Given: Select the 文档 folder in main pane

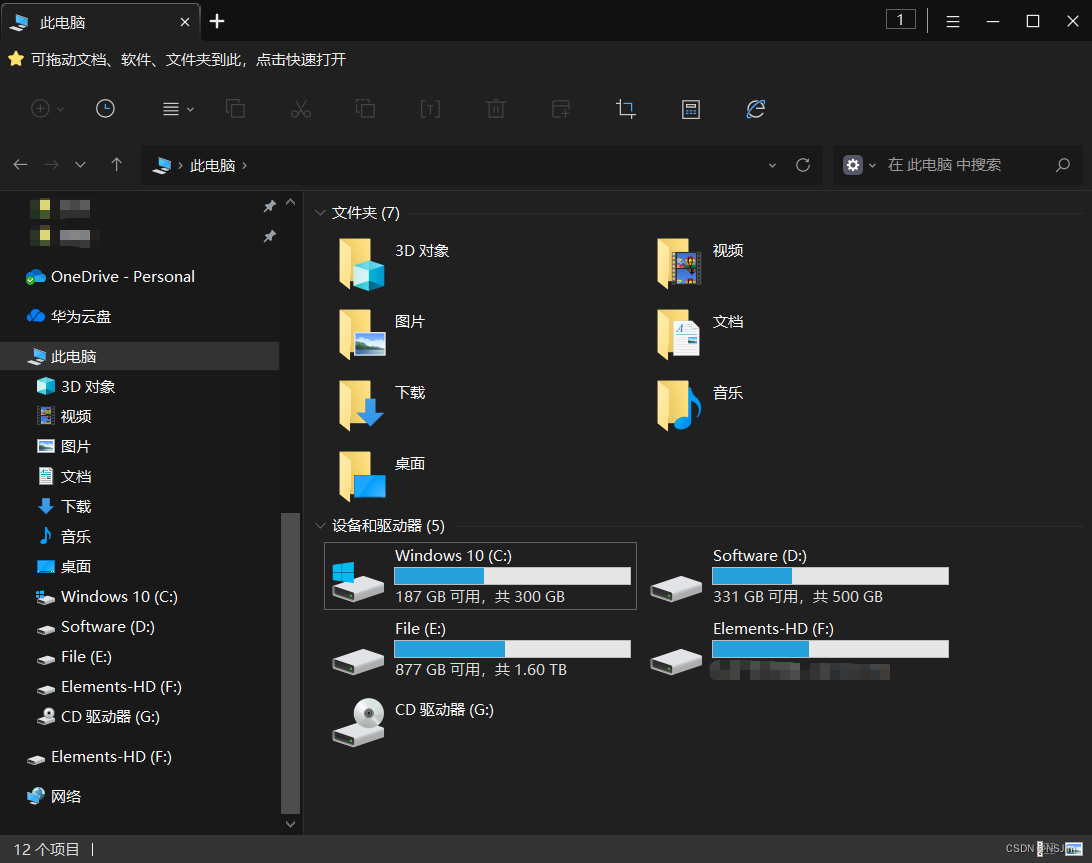Looking at the screenshot, I should [700, 335].
